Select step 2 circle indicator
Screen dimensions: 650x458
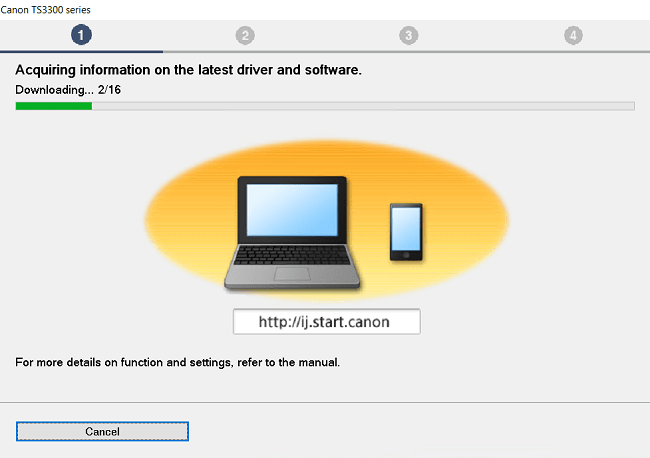tap(245, 36)
